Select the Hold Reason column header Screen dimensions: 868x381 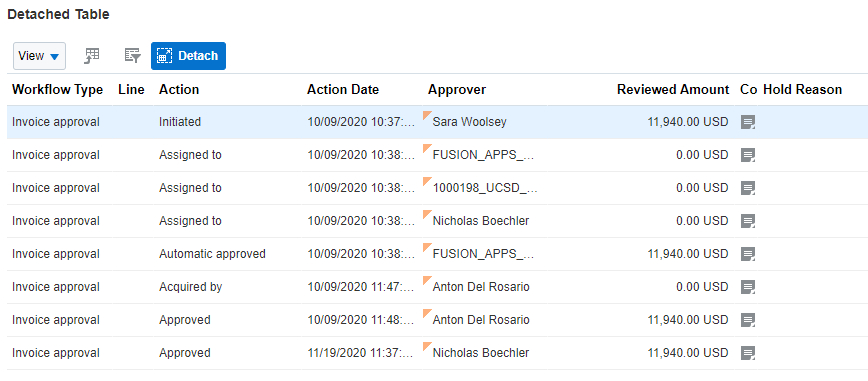803,90
